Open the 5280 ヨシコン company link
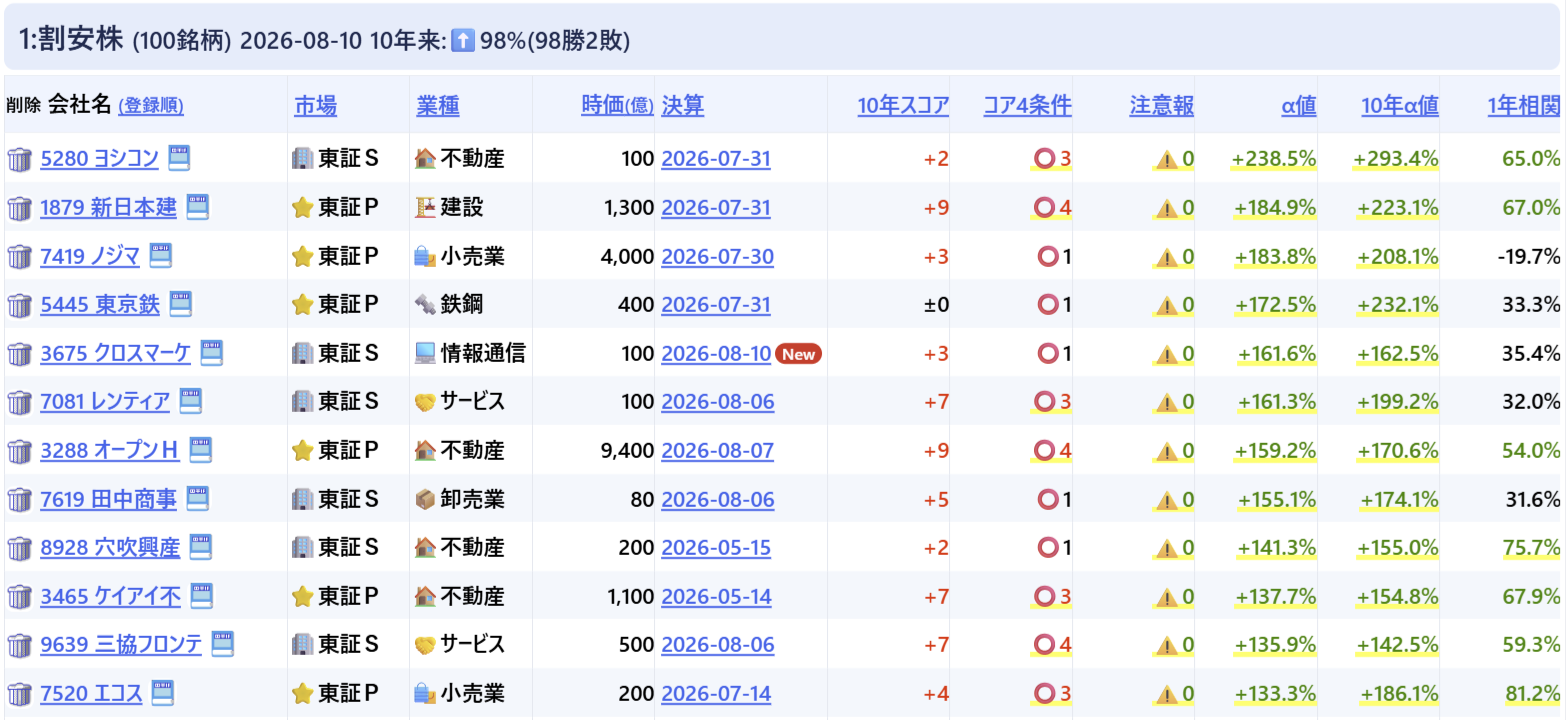Image resolution: width=1566 pixels, height=720 pixels. [100, 159]
